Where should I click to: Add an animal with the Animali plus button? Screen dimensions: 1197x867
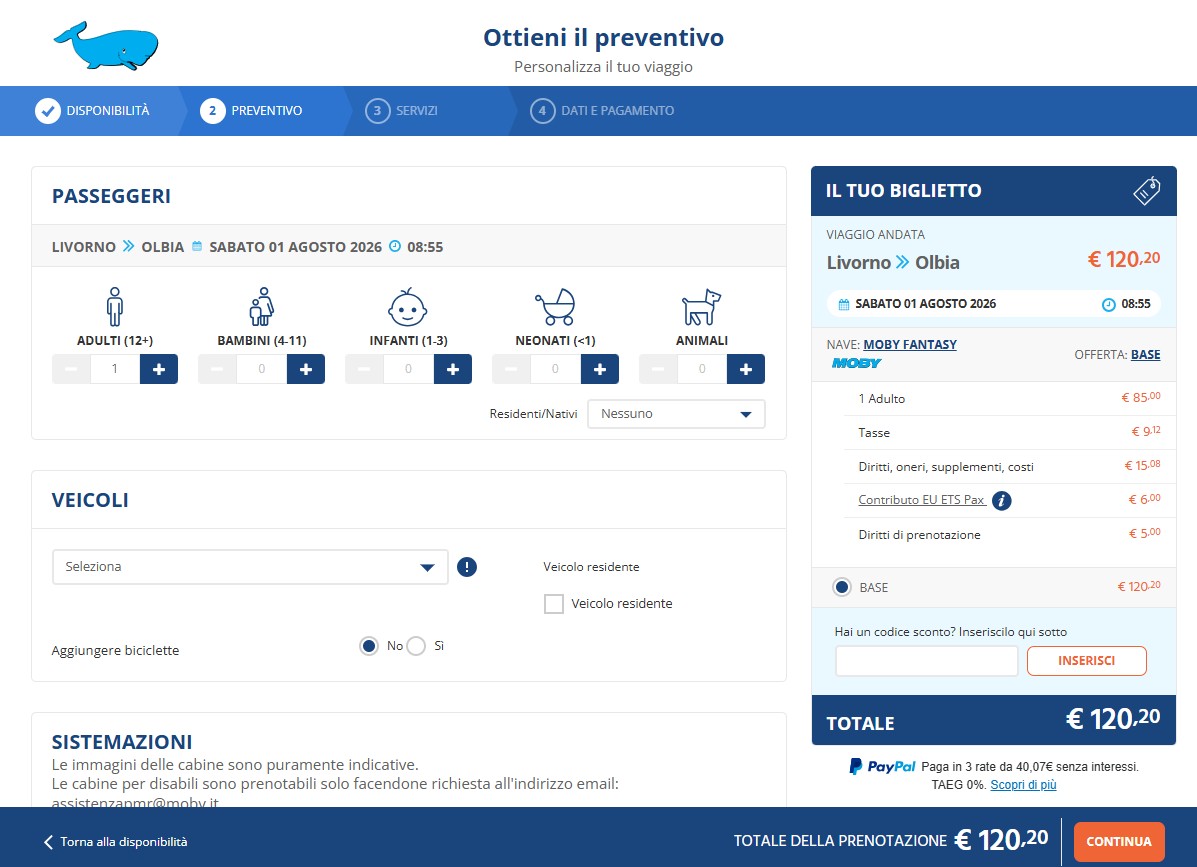746,369
